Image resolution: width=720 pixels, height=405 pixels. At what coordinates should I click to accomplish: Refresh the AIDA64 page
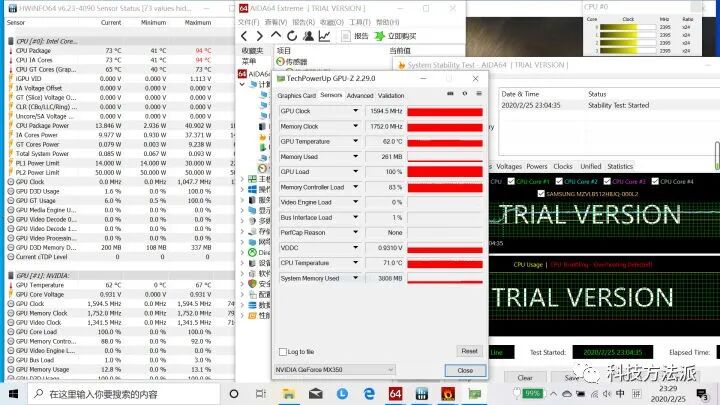(x=292, y=36)
